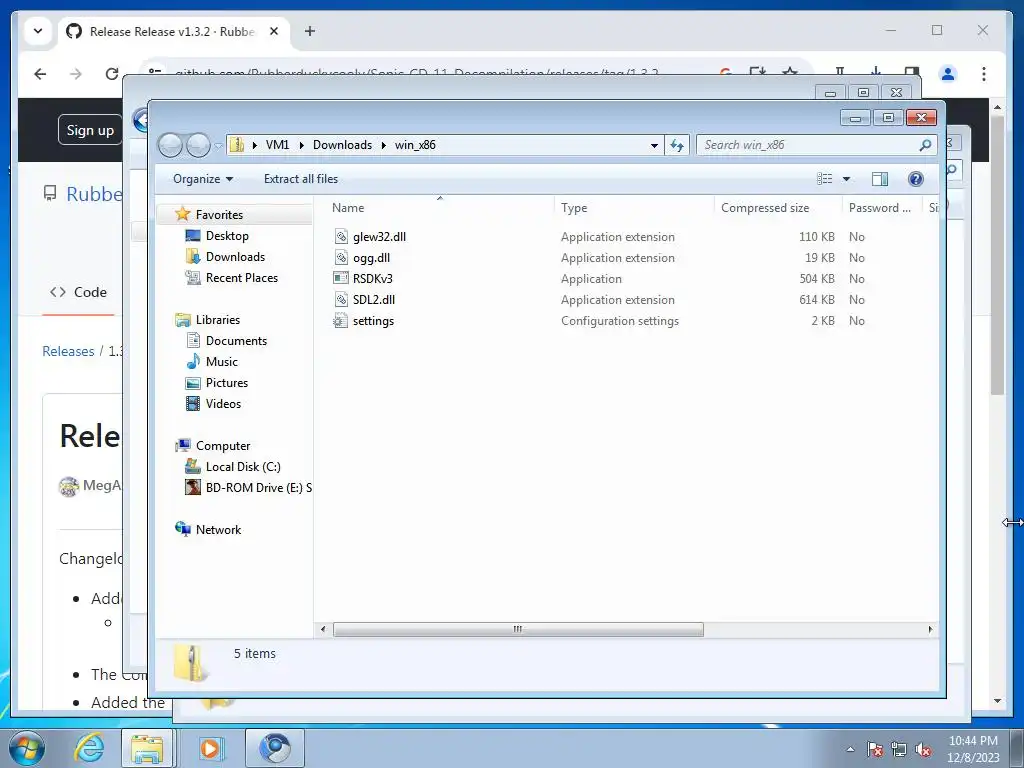Click the search magnifier icon in Explorer

(925, 145)
